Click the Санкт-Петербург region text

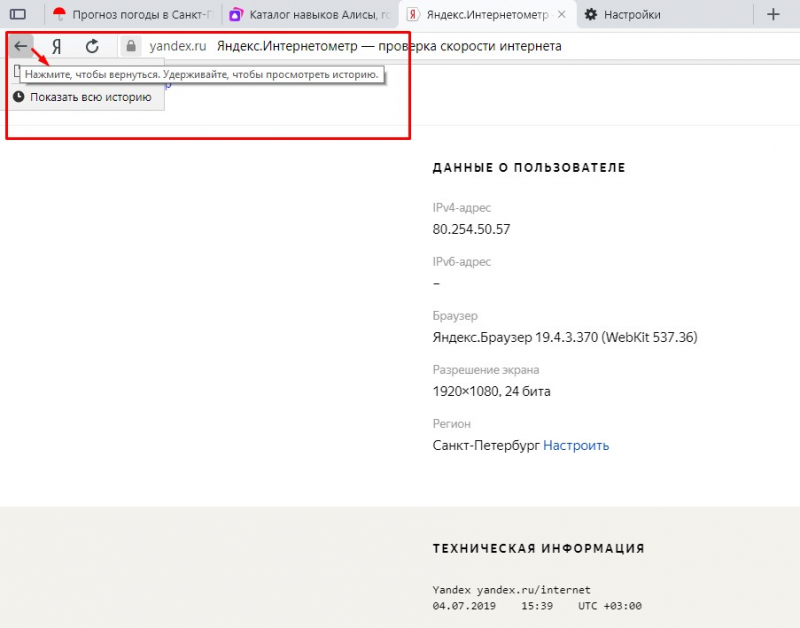[x=486, y=445]
